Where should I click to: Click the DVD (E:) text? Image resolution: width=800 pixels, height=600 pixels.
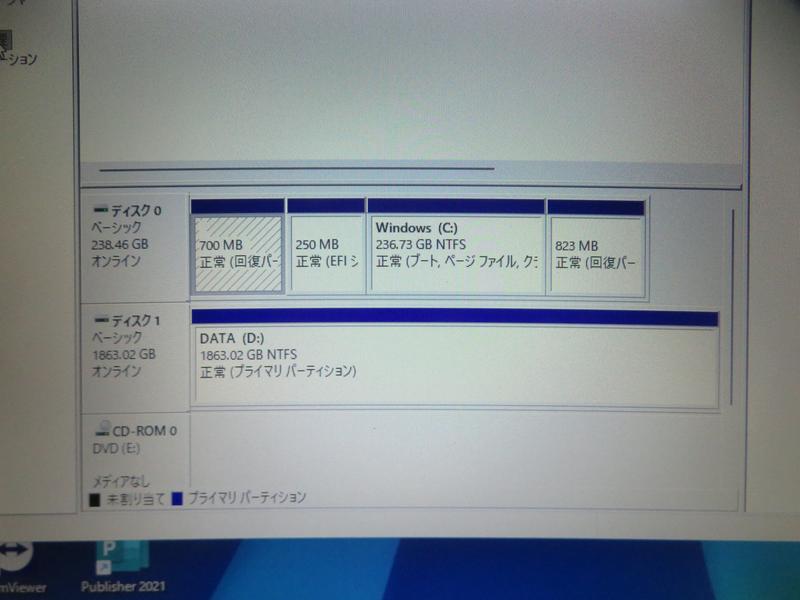[x=116, y=448]
